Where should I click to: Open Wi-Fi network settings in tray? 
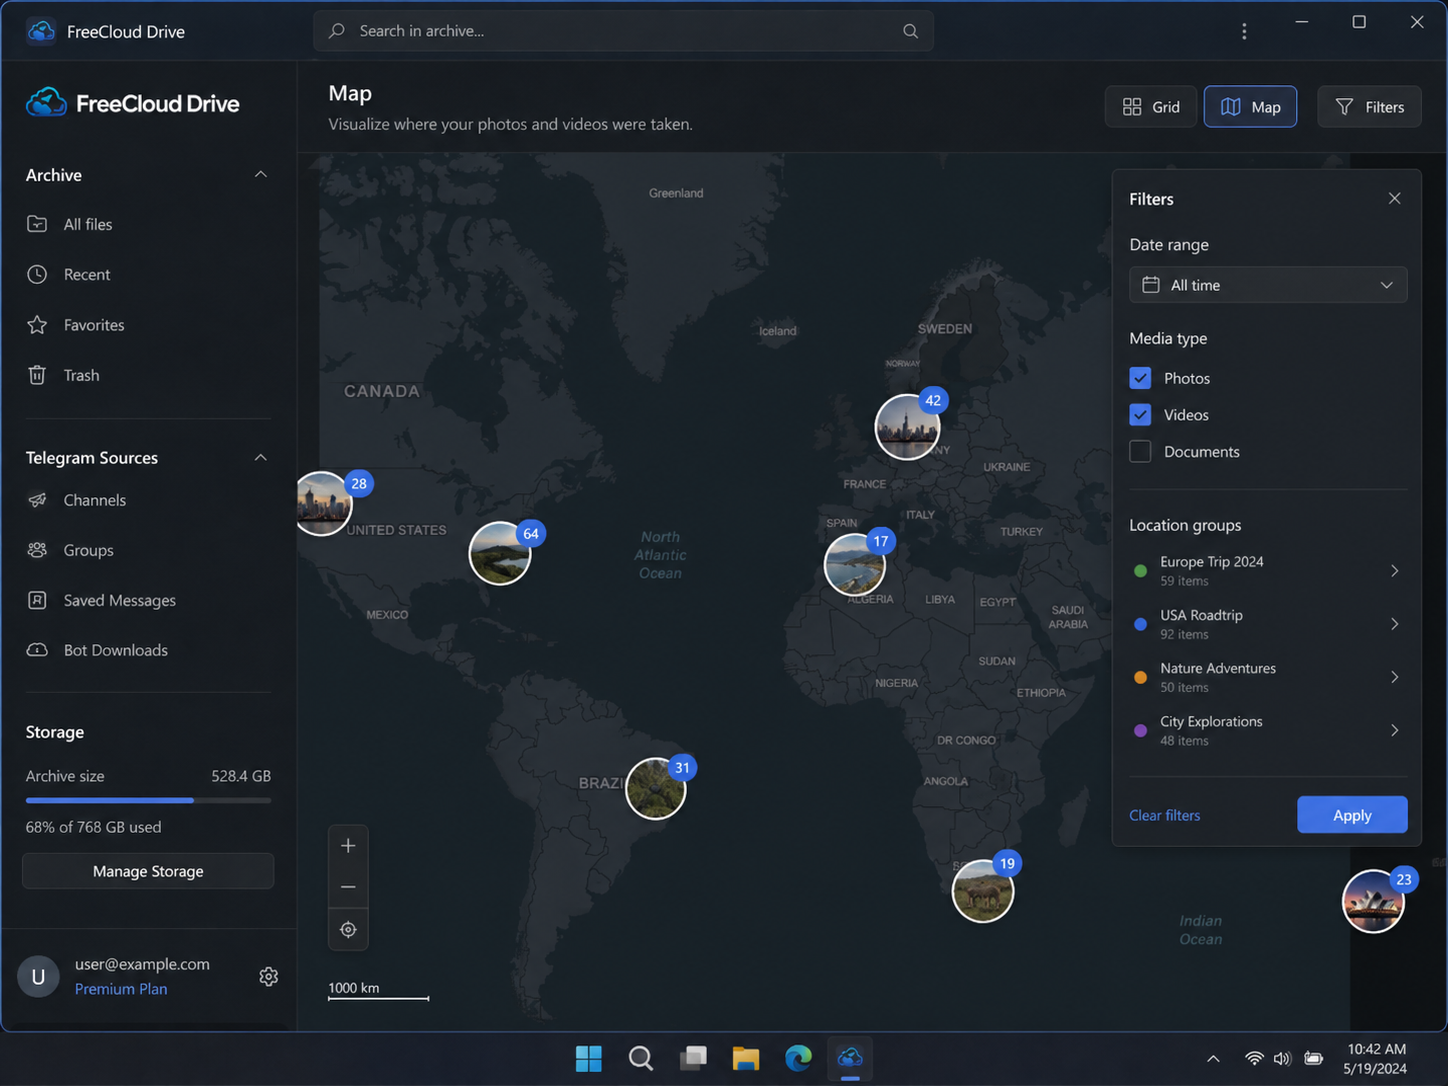click(1254, 1058)
